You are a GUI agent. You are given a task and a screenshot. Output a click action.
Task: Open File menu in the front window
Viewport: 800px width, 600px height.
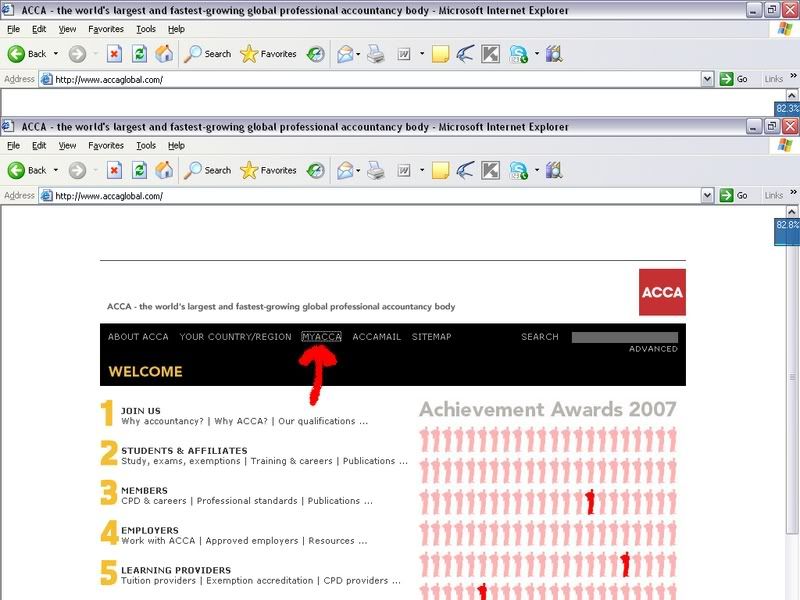point(13,146)
